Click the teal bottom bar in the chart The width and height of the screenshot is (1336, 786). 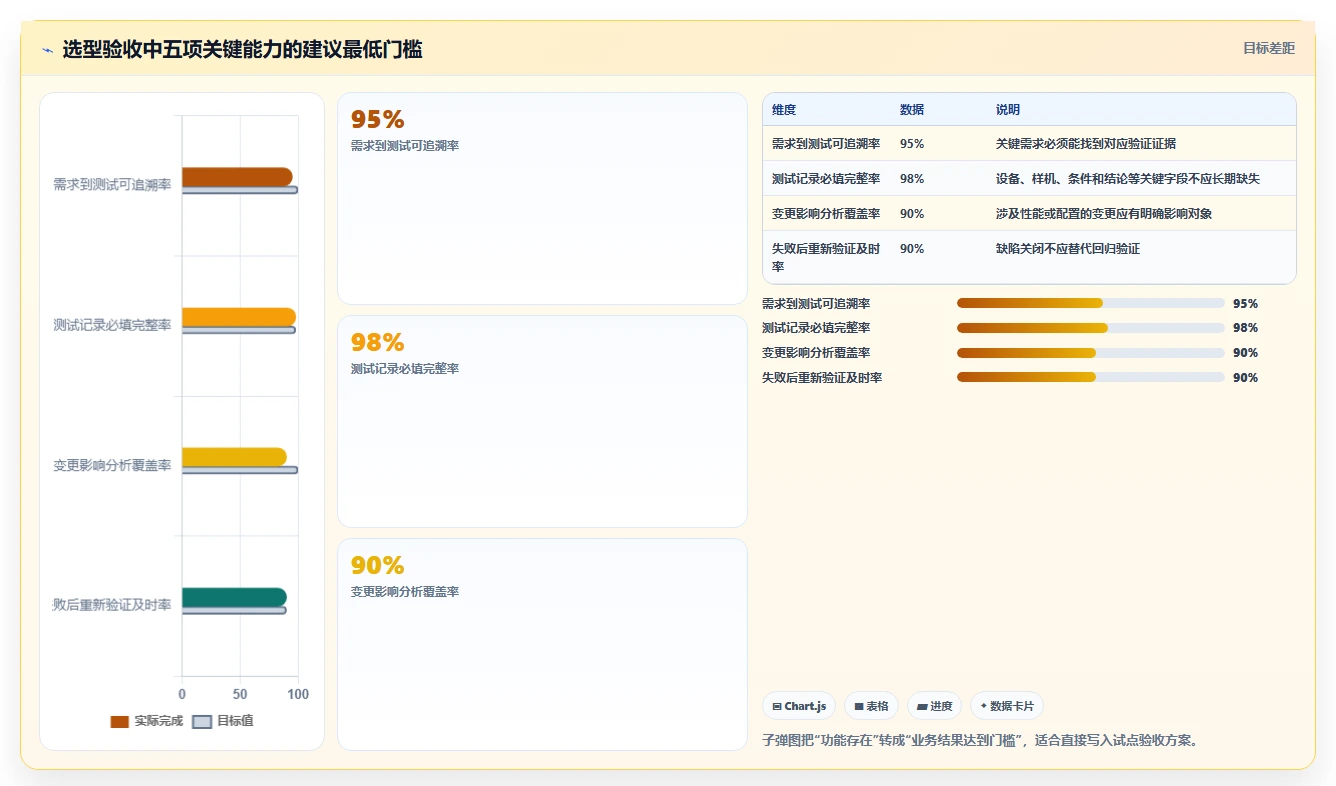tap(234, 597)
